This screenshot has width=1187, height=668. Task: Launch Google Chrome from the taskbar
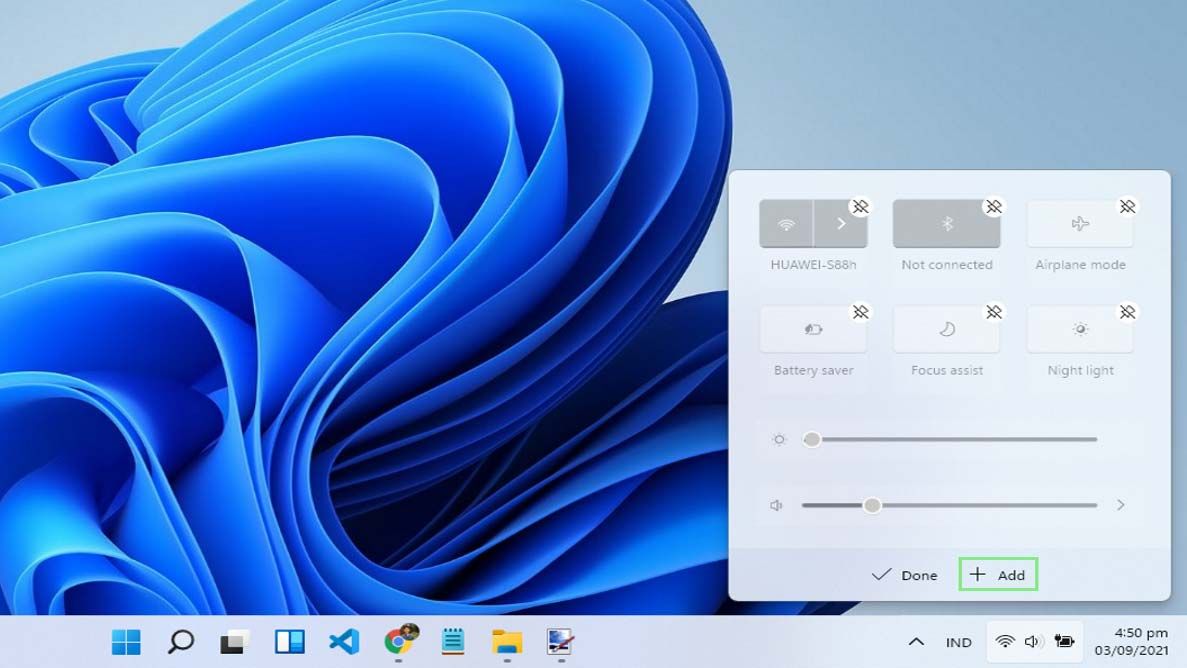tap(399, 642)
